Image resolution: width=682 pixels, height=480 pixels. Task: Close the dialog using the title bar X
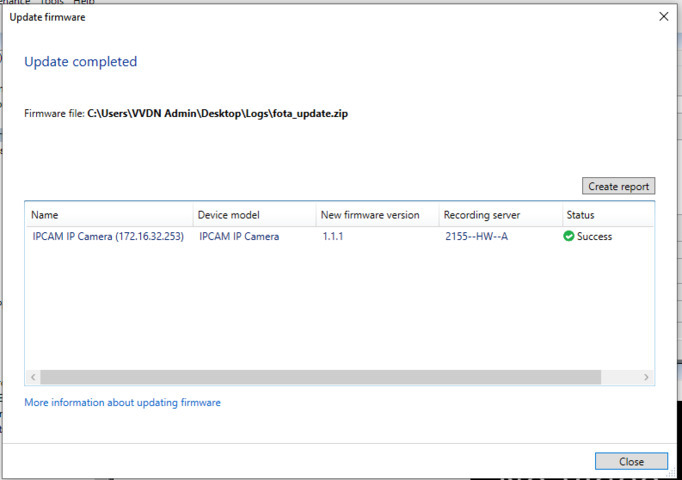tap(663, 16)
